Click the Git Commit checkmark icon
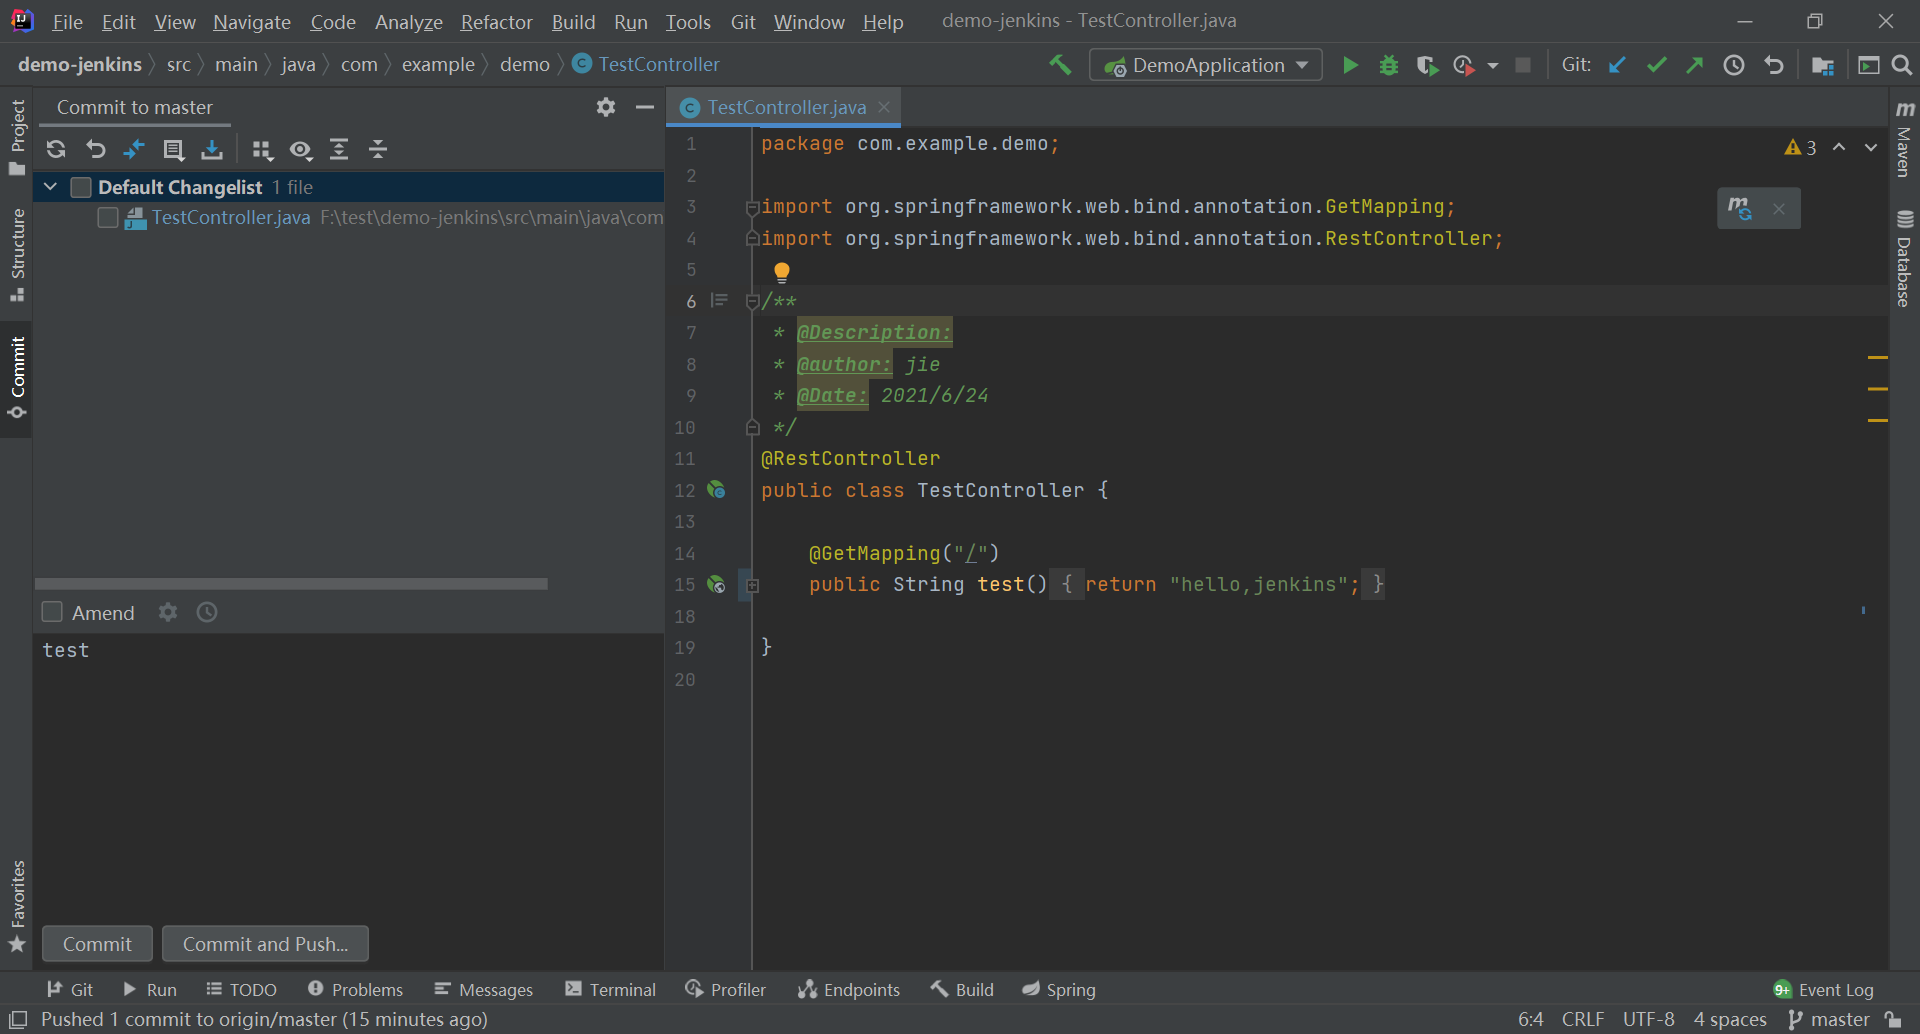 (1657, 65)
